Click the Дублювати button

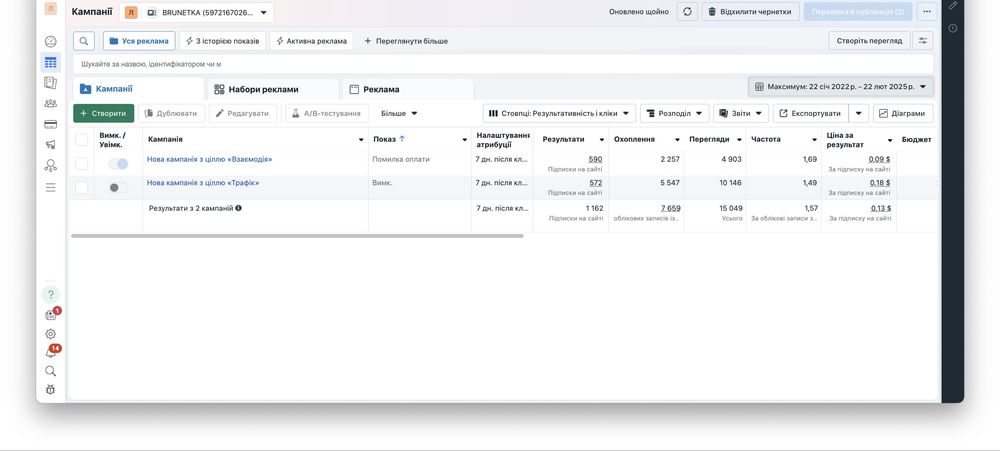172,114
